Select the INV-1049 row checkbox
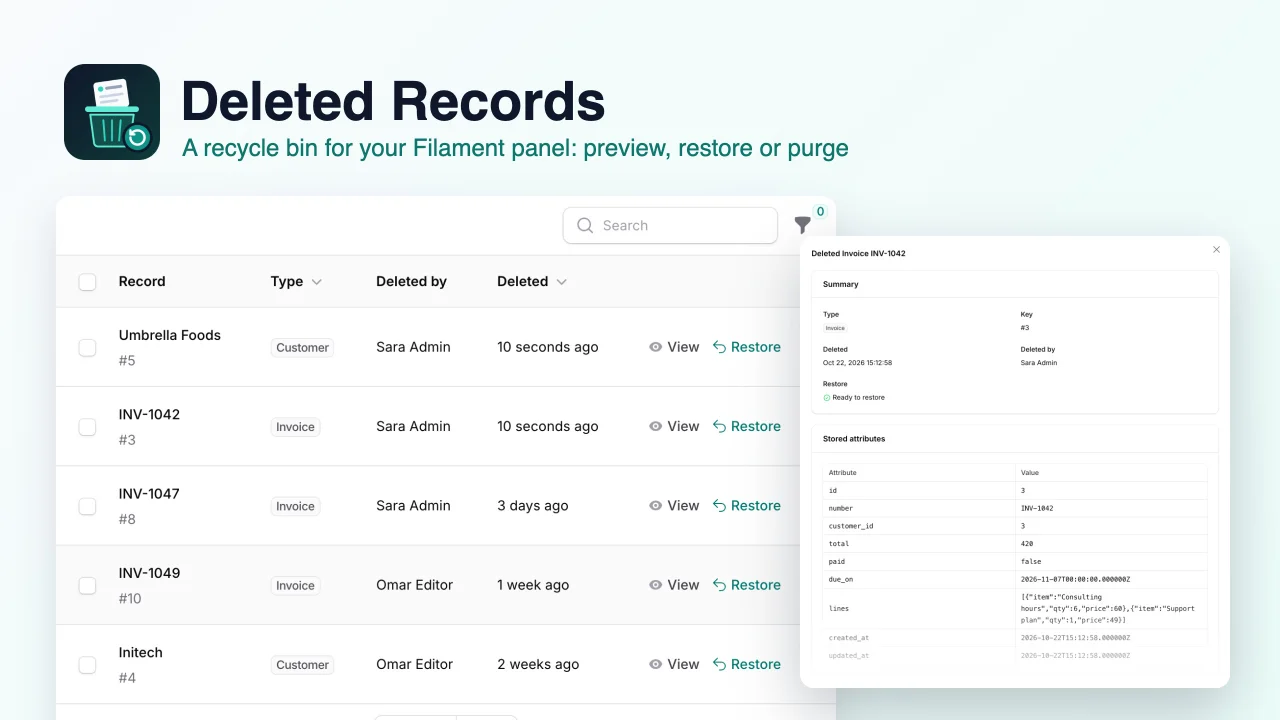 [87, 585]
